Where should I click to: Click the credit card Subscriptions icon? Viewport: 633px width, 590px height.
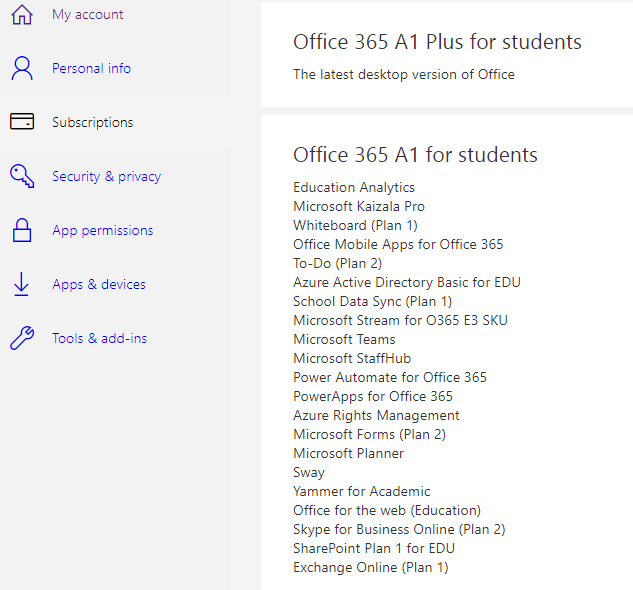[x=22, y=122]
